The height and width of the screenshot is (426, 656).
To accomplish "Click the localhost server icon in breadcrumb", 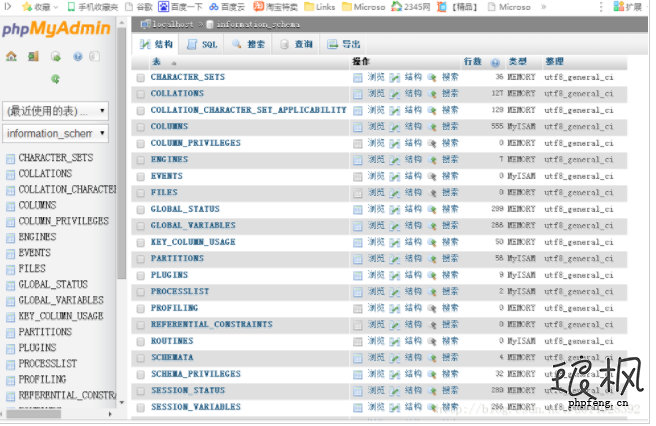I will coord(145,24).
